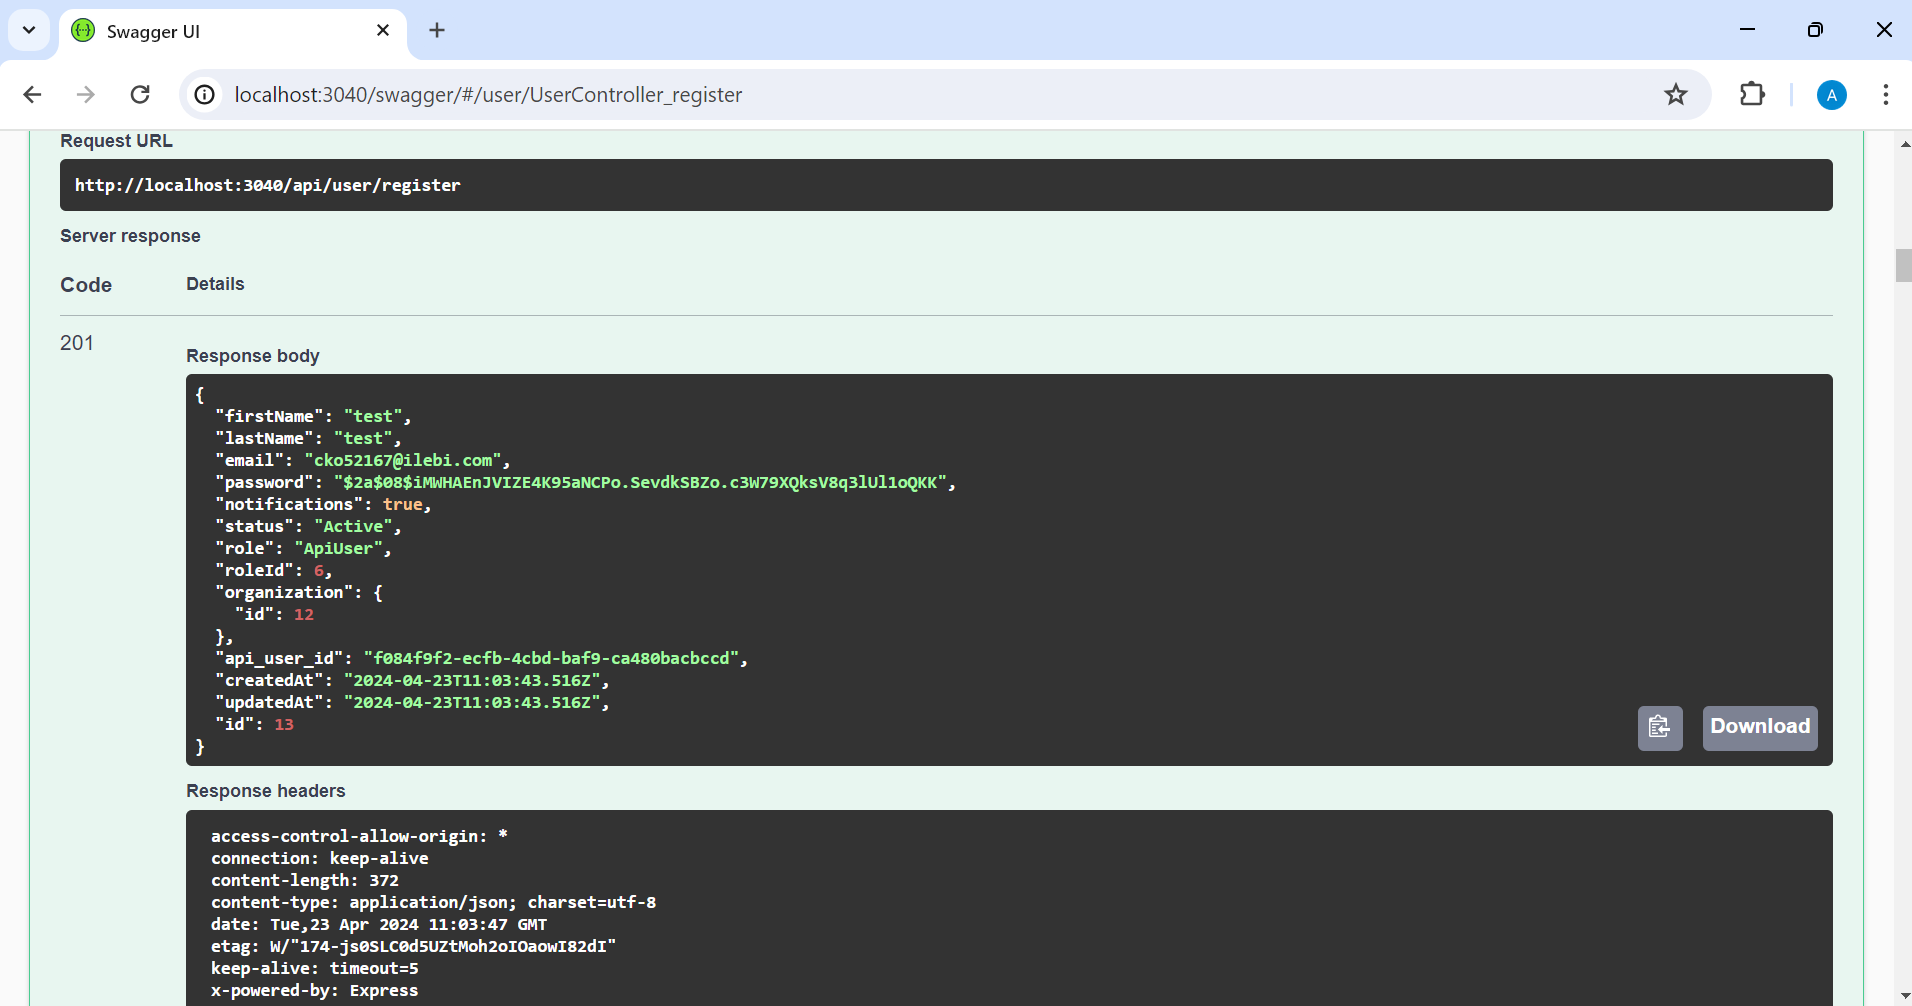Viewport: 1912px width, 1006px height.
Task: Click the createdAt timestamp value
Action: tap(472, 680)
